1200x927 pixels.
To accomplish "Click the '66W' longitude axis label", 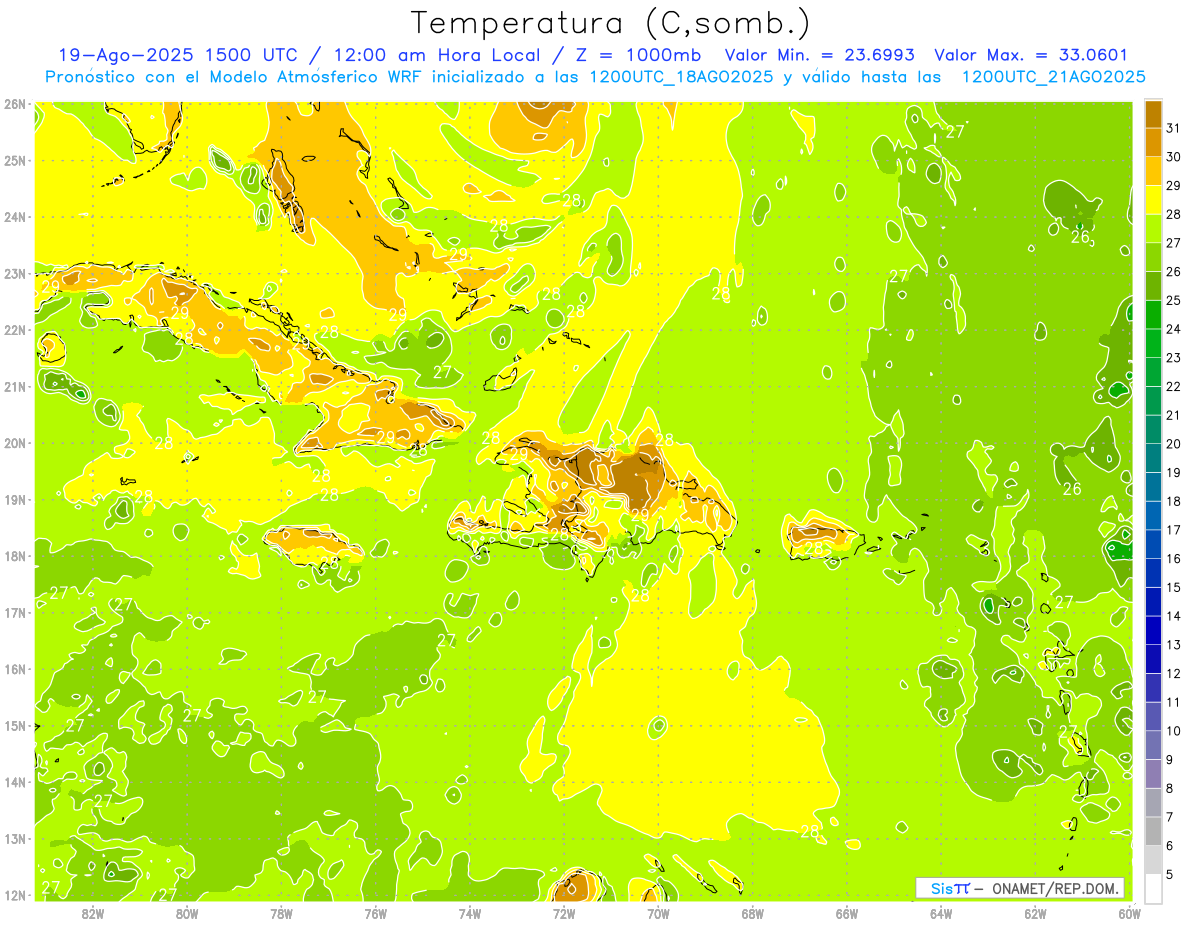I will click(847, 913).
